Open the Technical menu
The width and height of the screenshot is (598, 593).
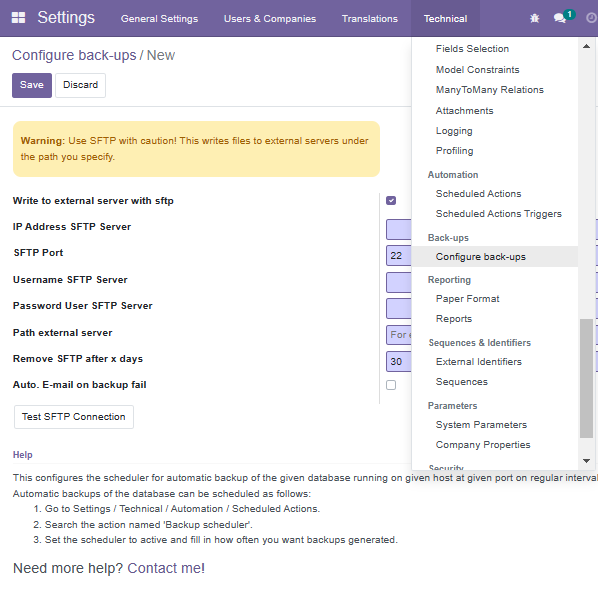tap(445, 18)
